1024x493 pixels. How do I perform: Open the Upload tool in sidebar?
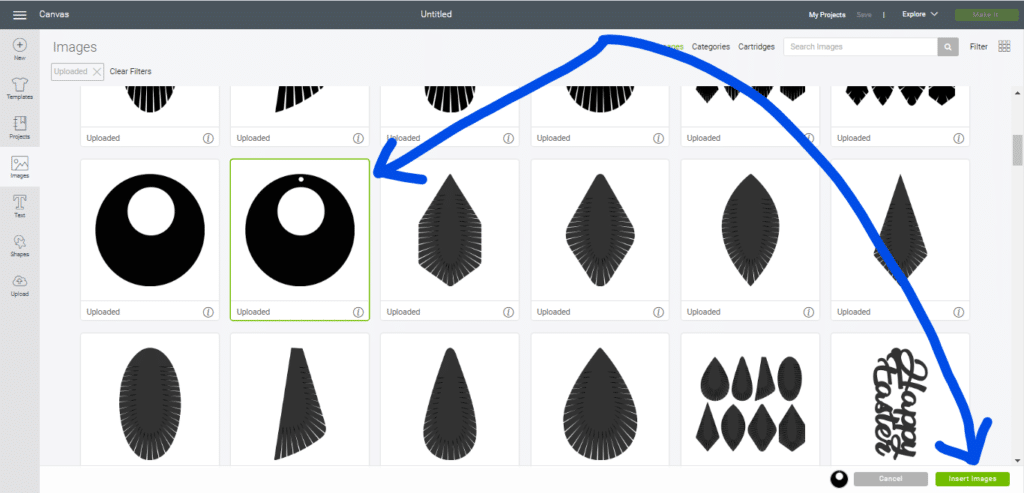coord(20,285)
